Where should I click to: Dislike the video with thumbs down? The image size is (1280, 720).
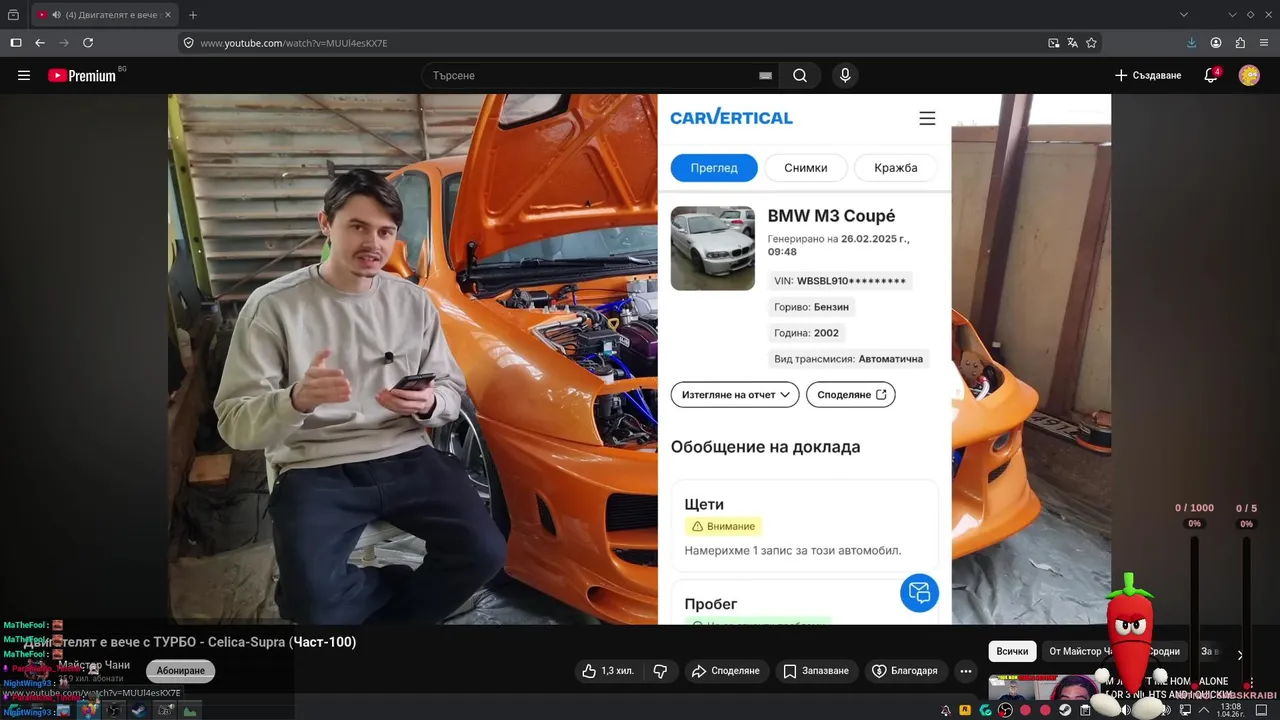coord(660,671)
